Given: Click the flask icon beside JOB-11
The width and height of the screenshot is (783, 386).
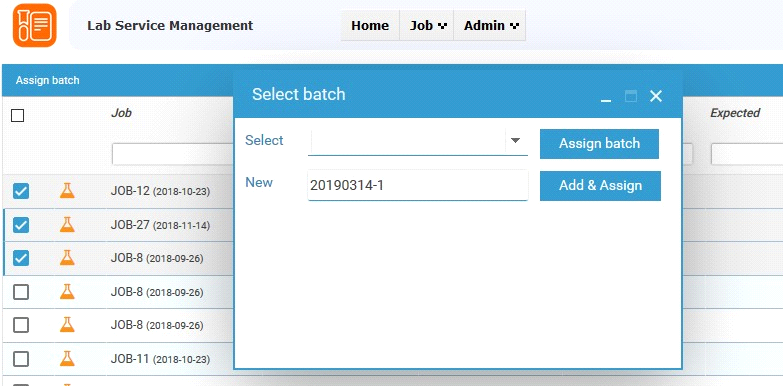Looking at the screenshot, I should (x=67, y=358).
